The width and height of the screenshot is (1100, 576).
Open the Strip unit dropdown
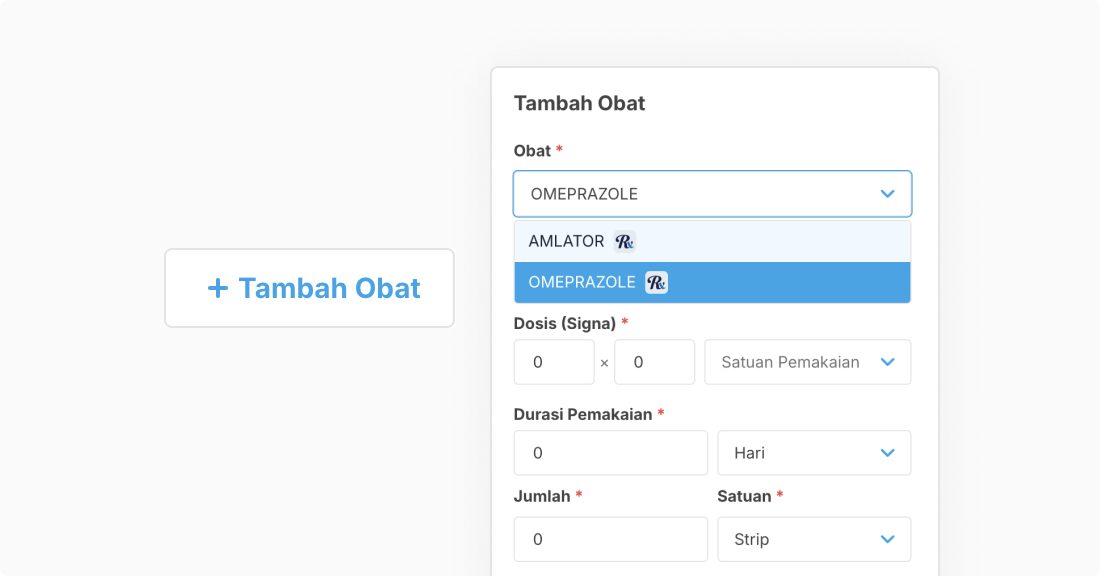coord(814,539)
